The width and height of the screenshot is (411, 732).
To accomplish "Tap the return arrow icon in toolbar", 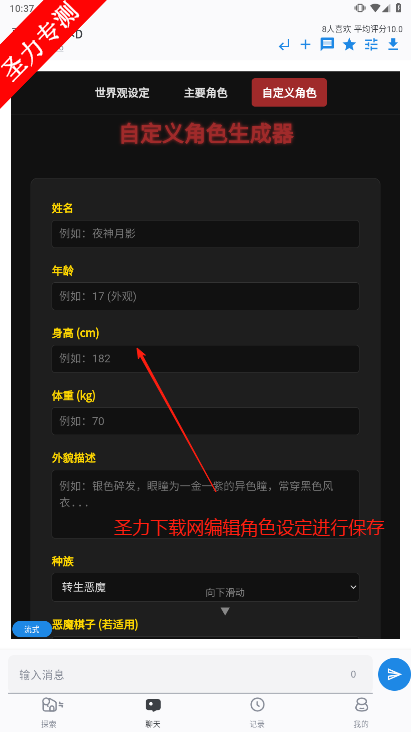I will pyautogui.click(x=284, y=45).
